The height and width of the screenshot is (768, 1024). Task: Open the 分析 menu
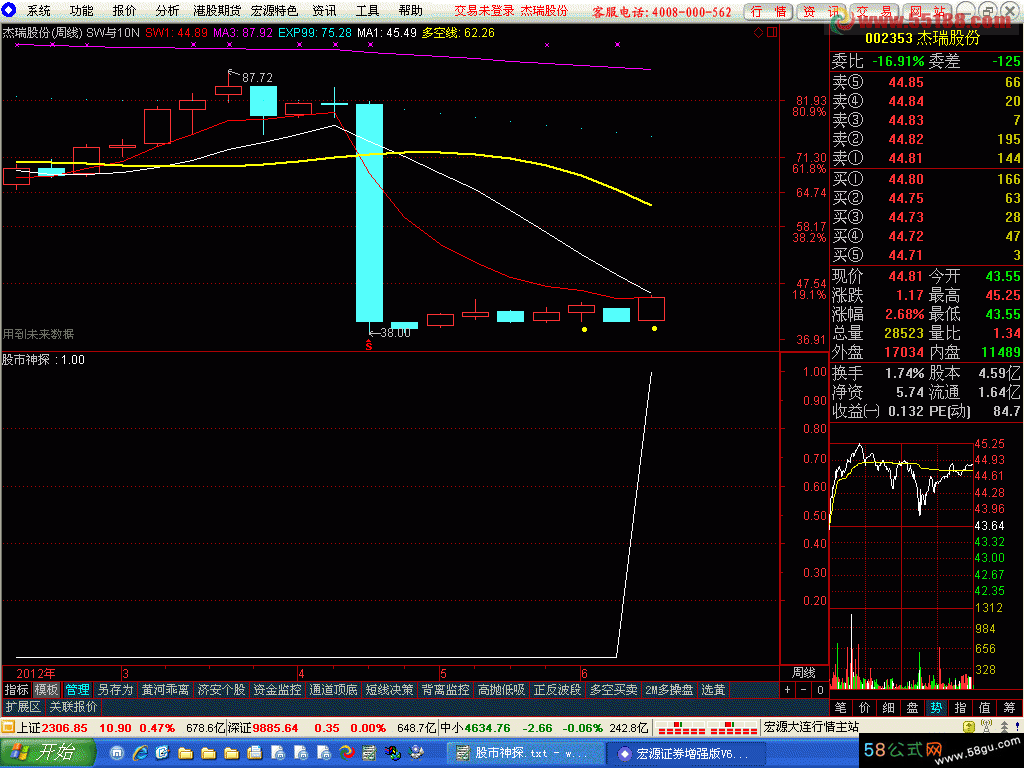tap(167, 11)
